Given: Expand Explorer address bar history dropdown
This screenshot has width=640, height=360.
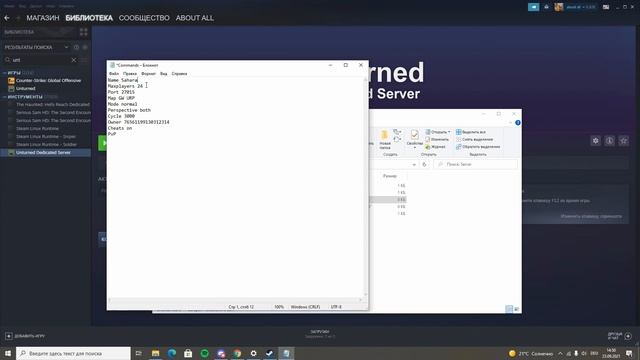Looking at the screenshot, I should tap(414, 164).
